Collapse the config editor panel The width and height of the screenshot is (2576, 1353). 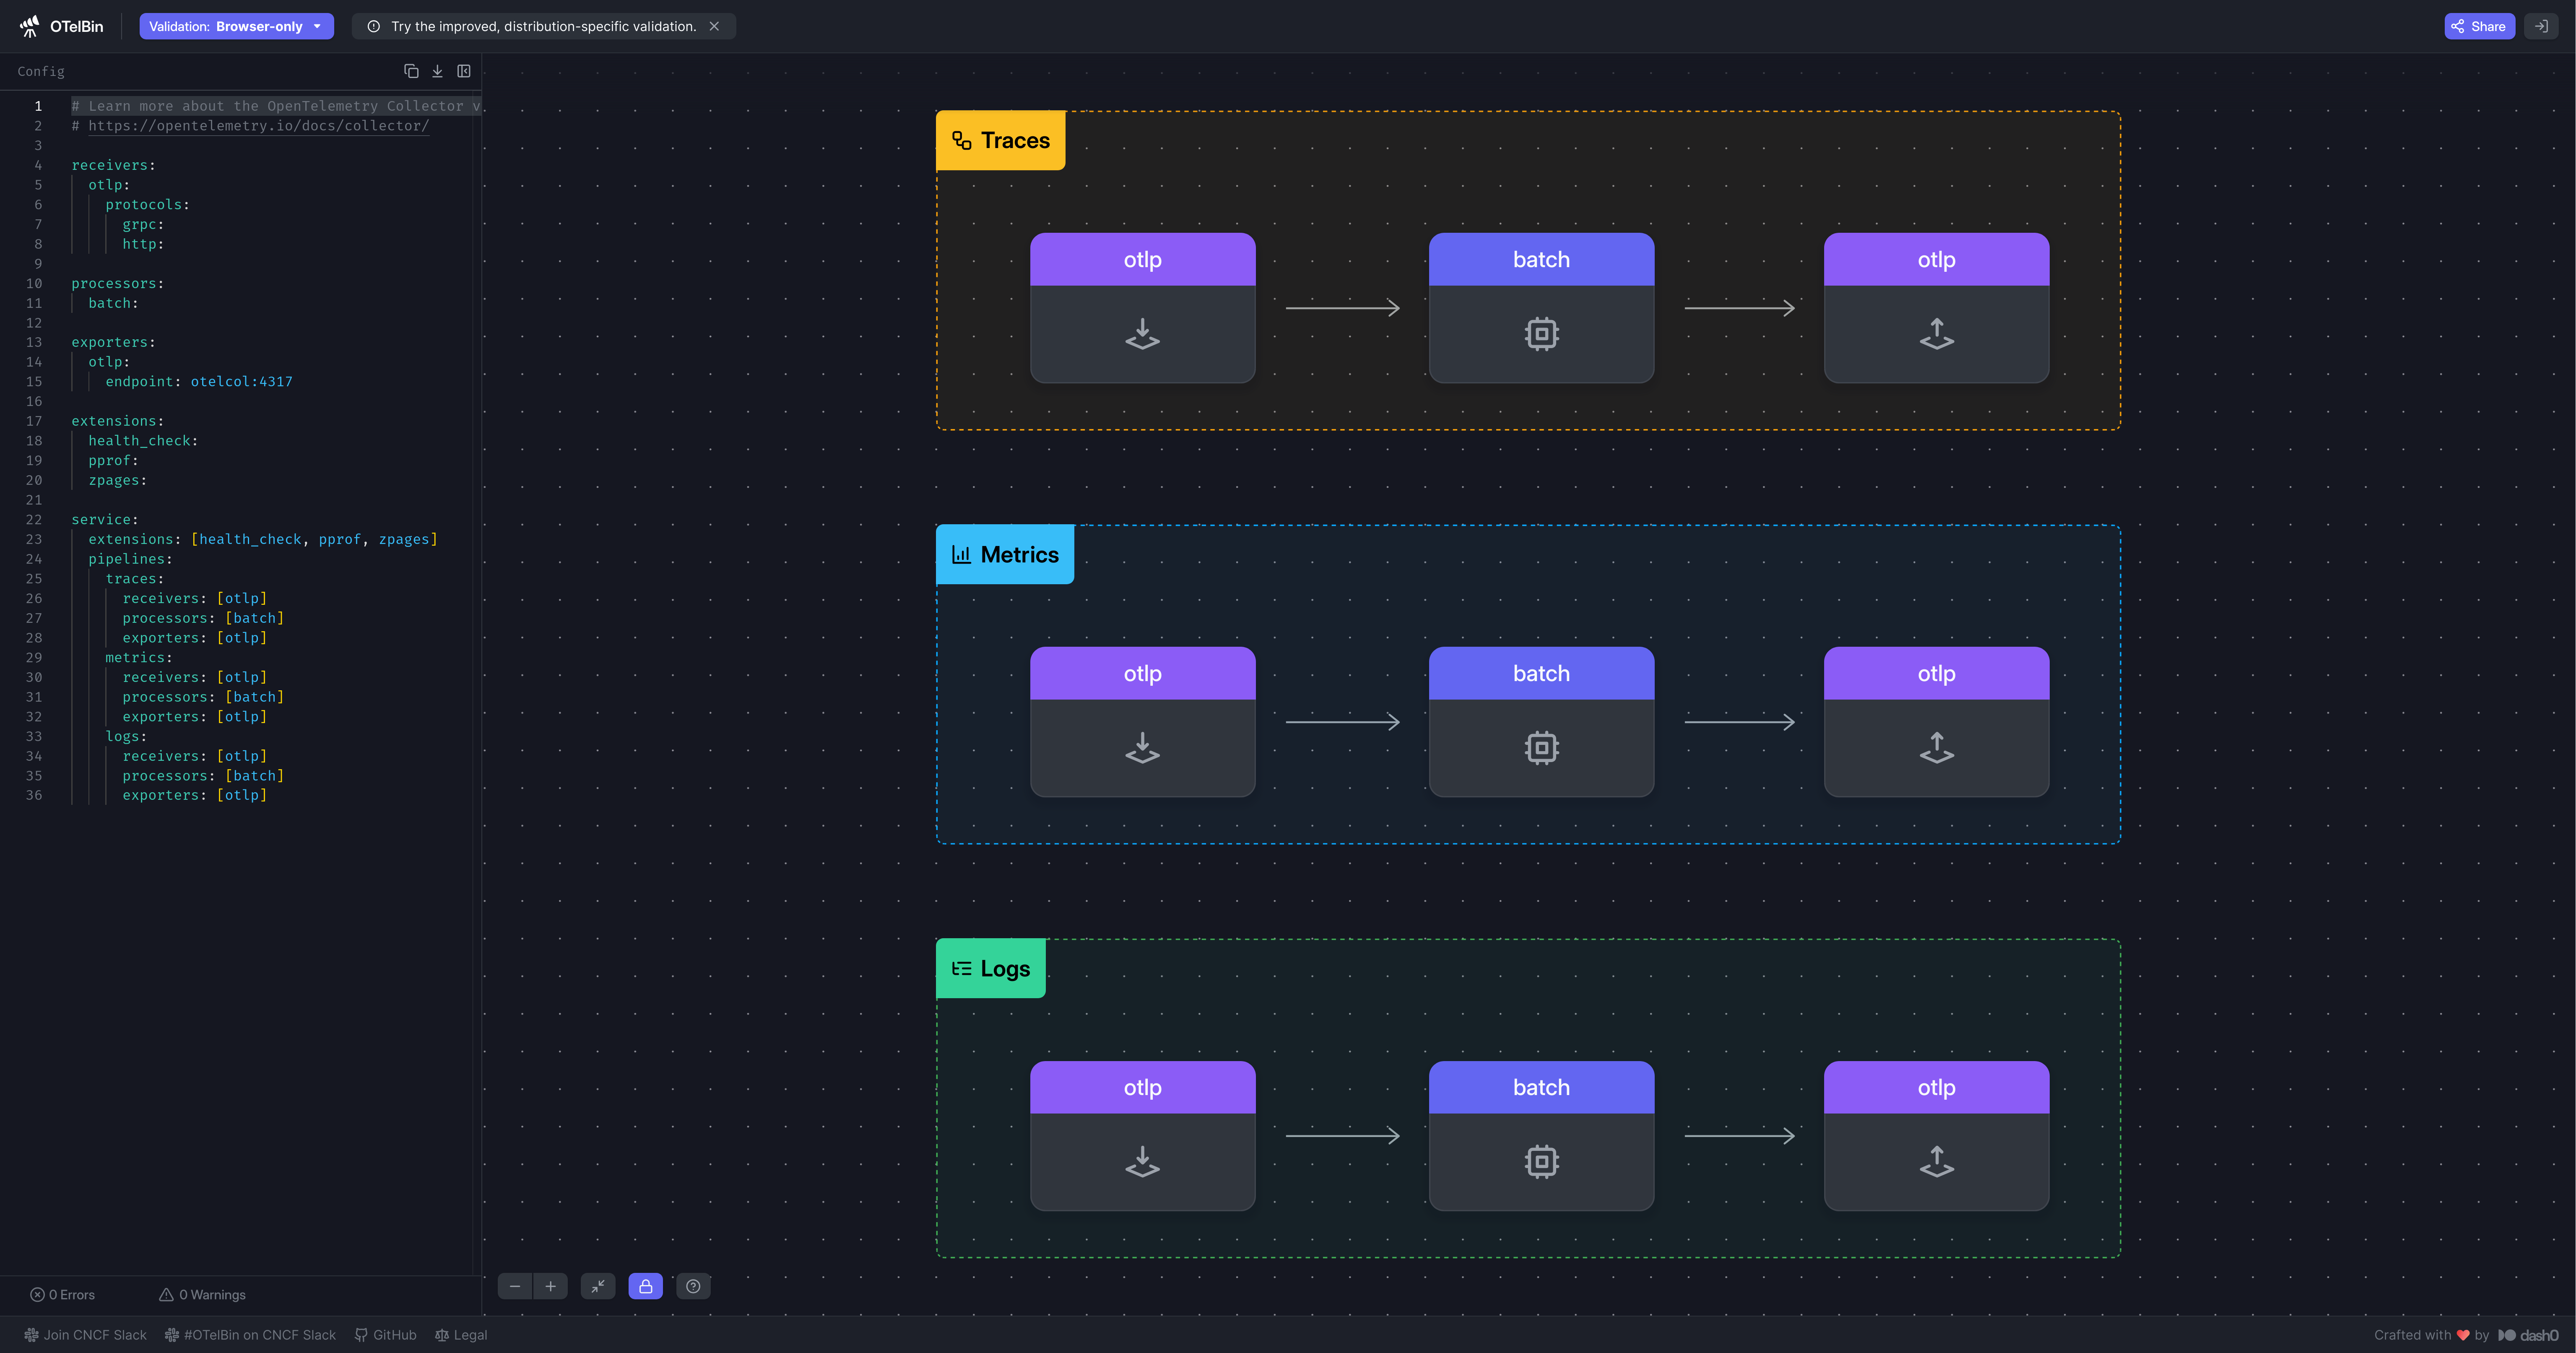(464, 71)
